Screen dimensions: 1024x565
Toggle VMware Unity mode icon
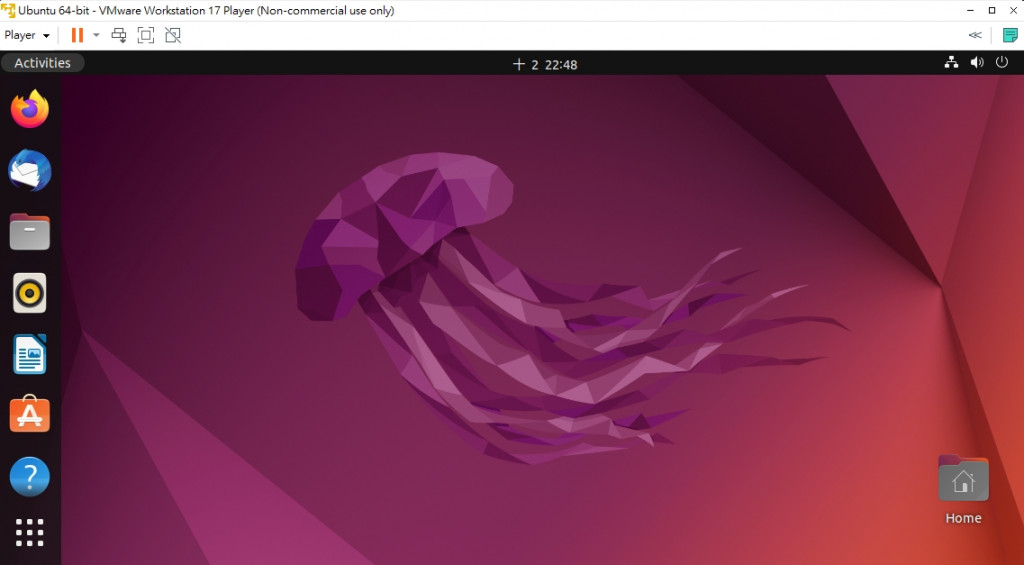(x=172, y=35)
